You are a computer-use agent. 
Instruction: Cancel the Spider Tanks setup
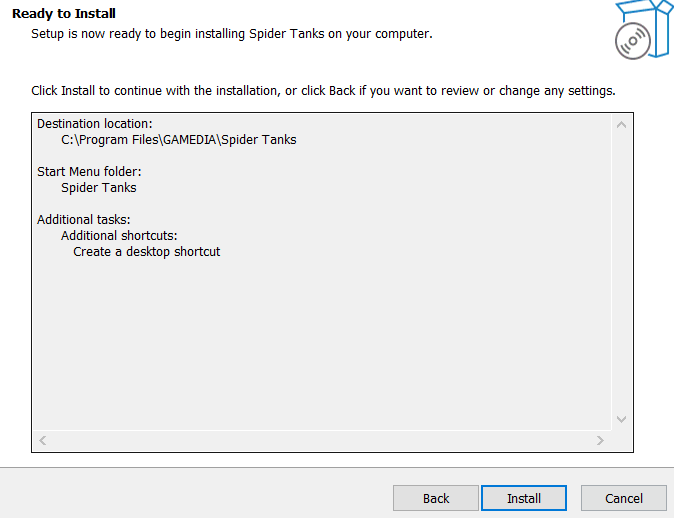click(x=624, y=498)
